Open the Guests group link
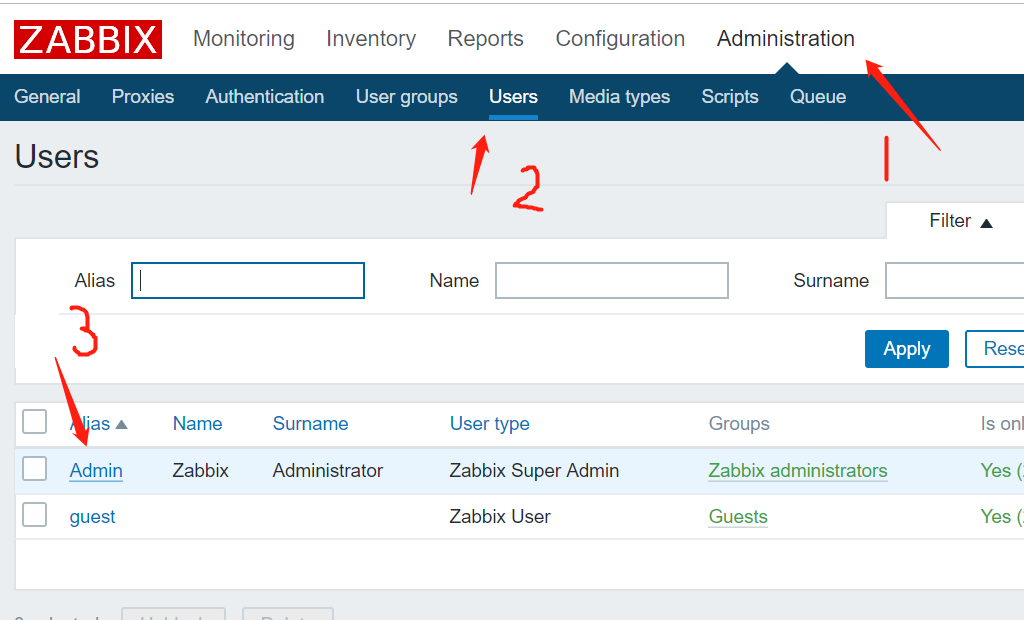Screen dimensions: 1024x620 pos(738,517)
